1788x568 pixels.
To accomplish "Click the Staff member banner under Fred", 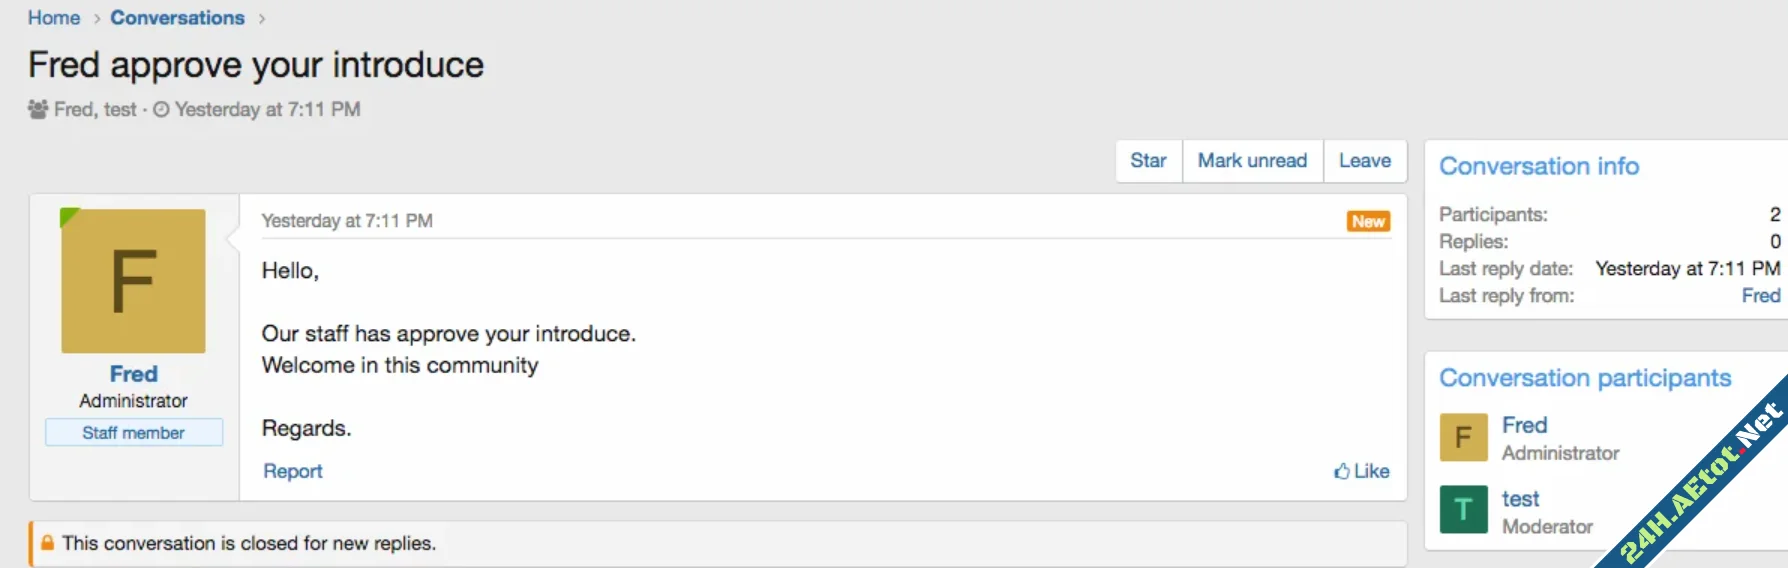I will click(133, 433).
